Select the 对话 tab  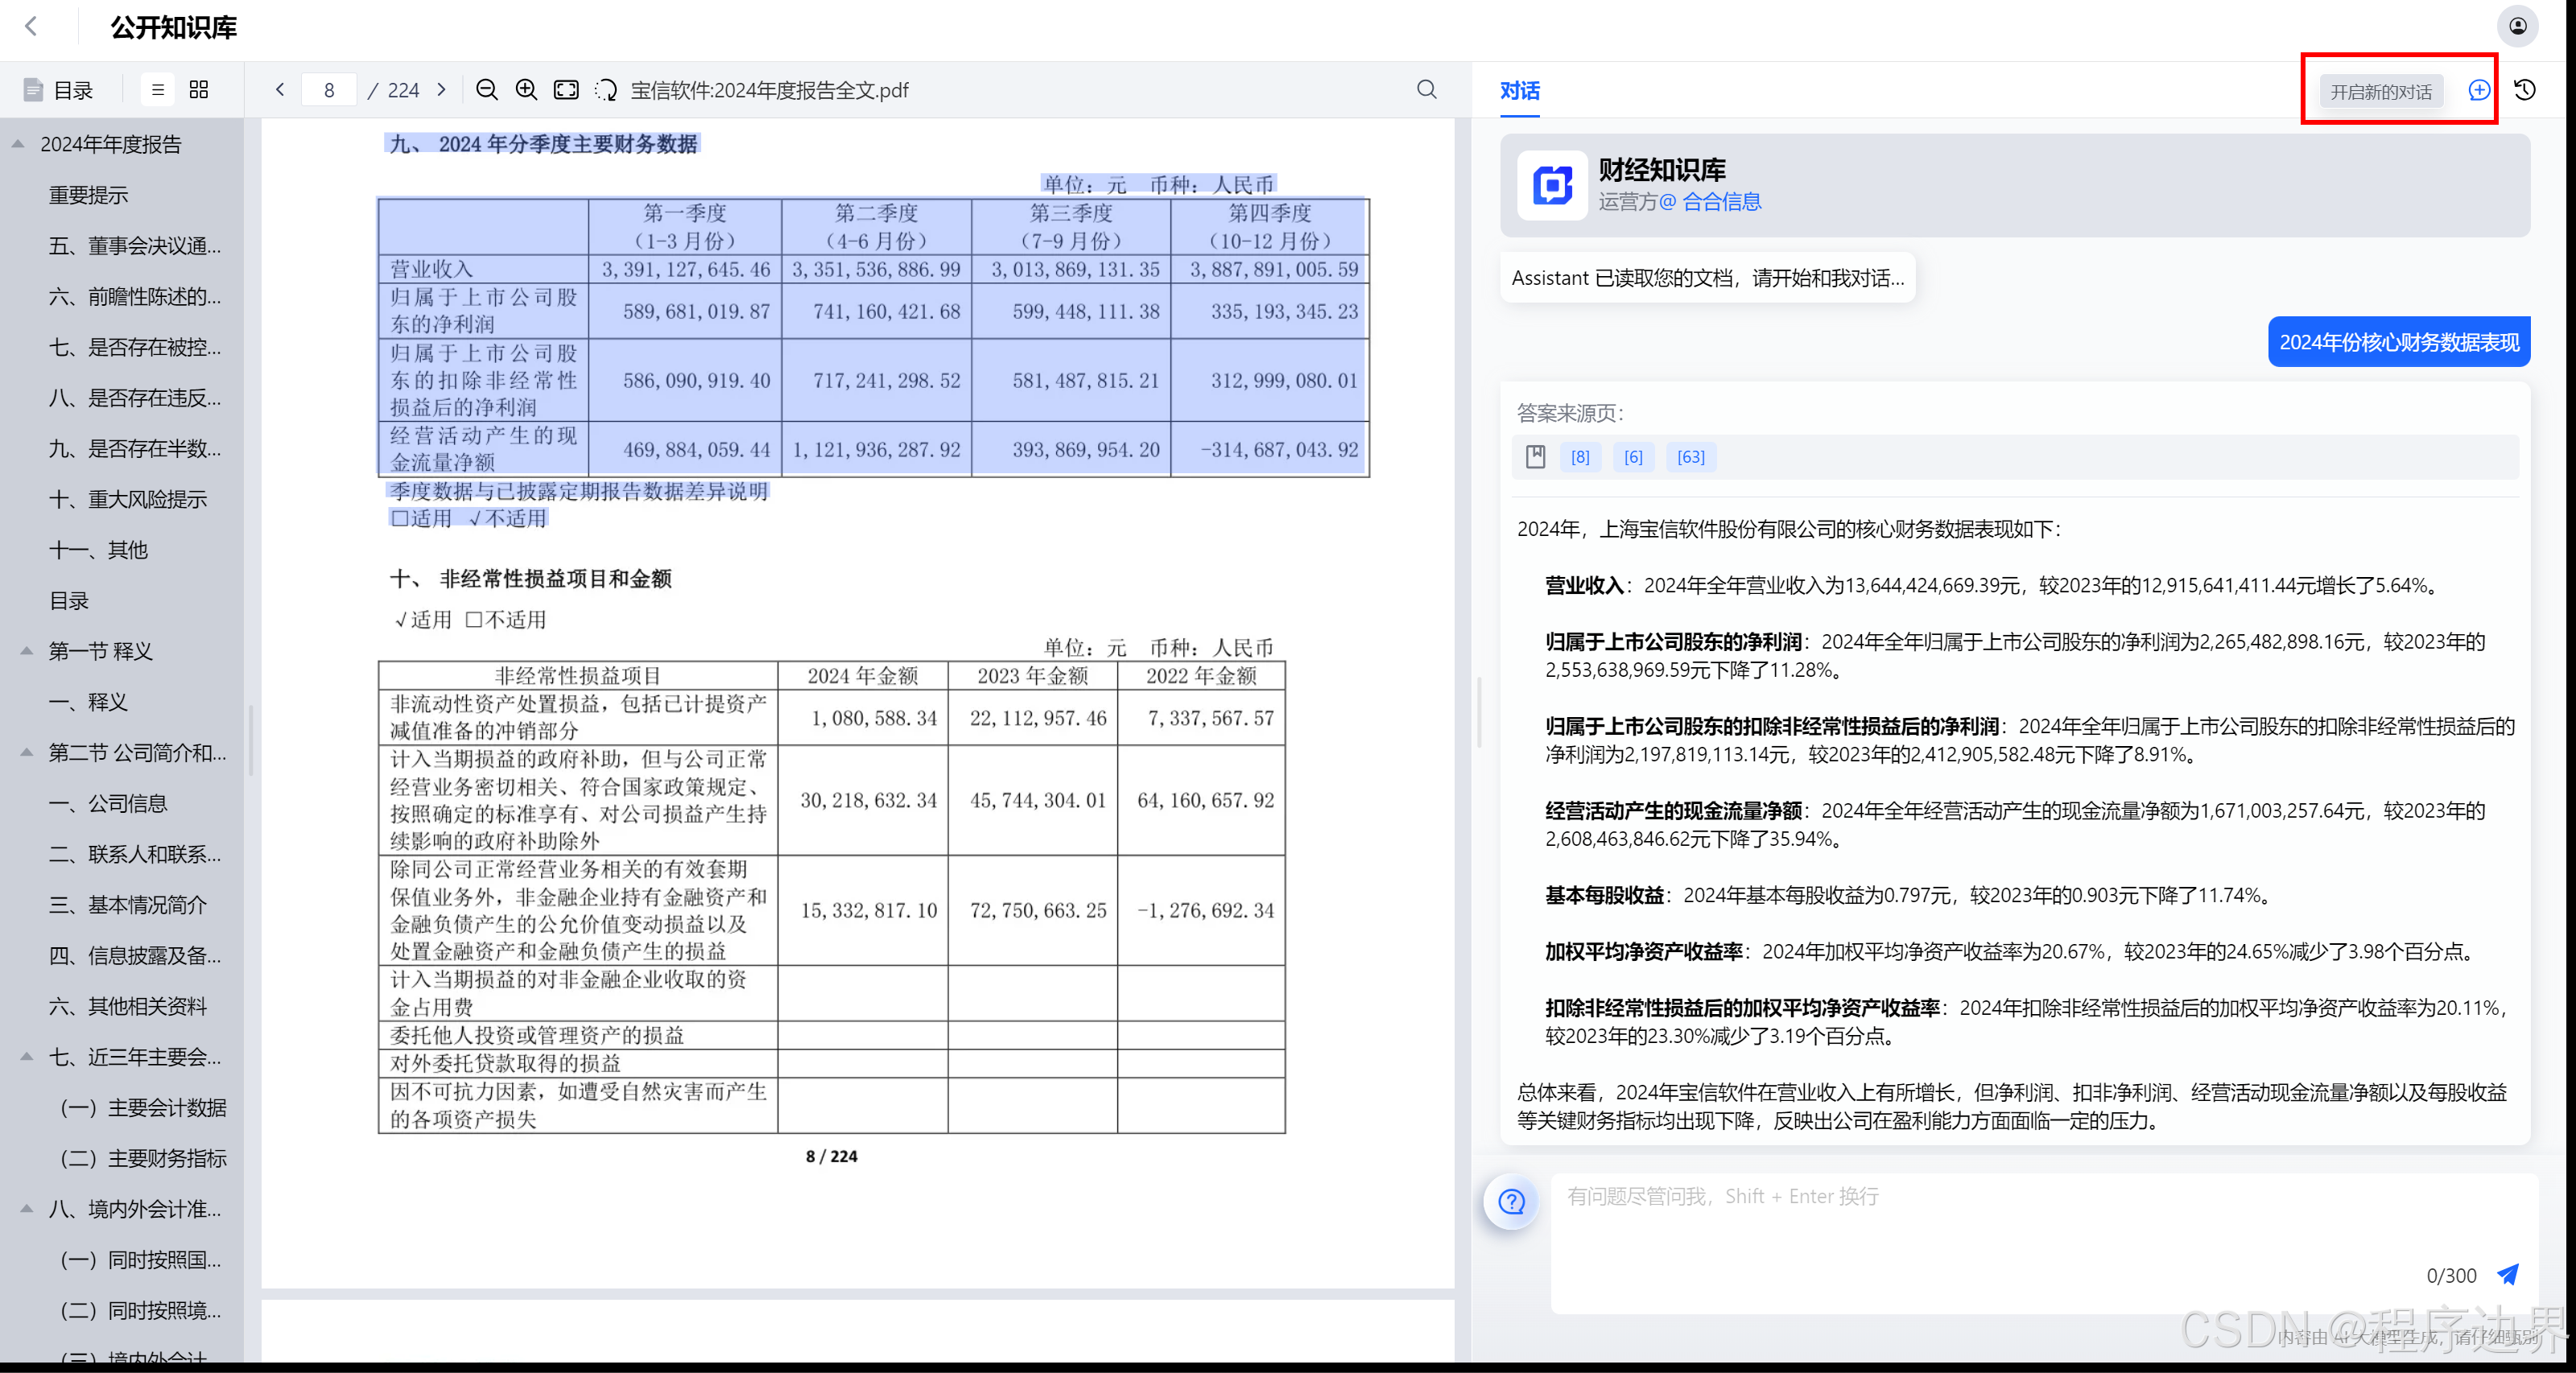1519,91
